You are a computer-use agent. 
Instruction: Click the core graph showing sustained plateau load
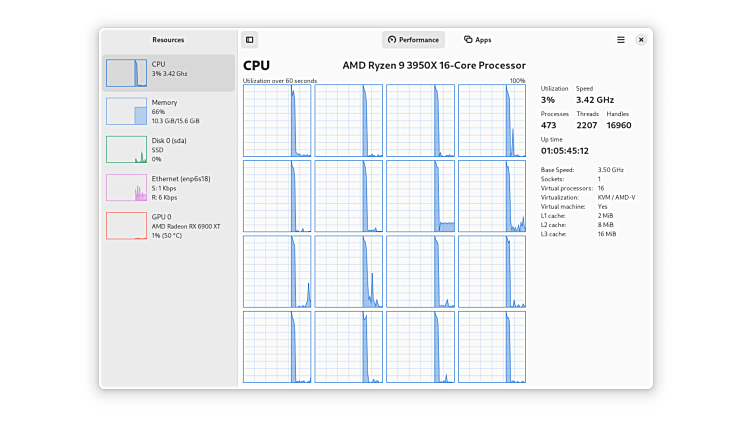point(420,196)
